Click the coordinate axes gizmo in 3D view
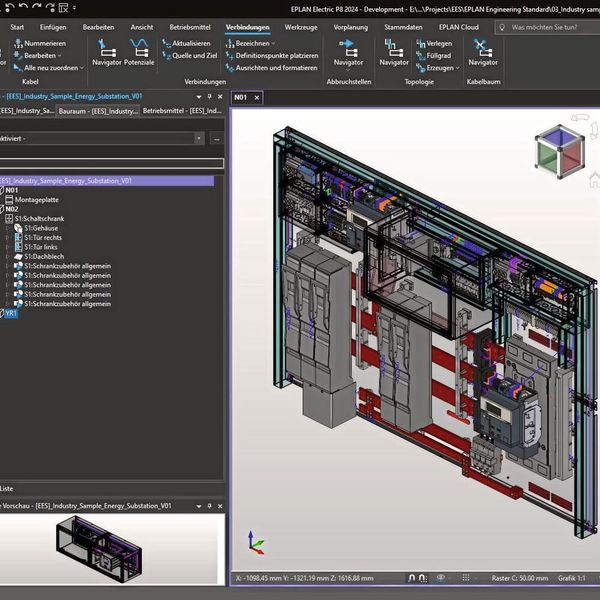The image size is (600, 600). 255,543
